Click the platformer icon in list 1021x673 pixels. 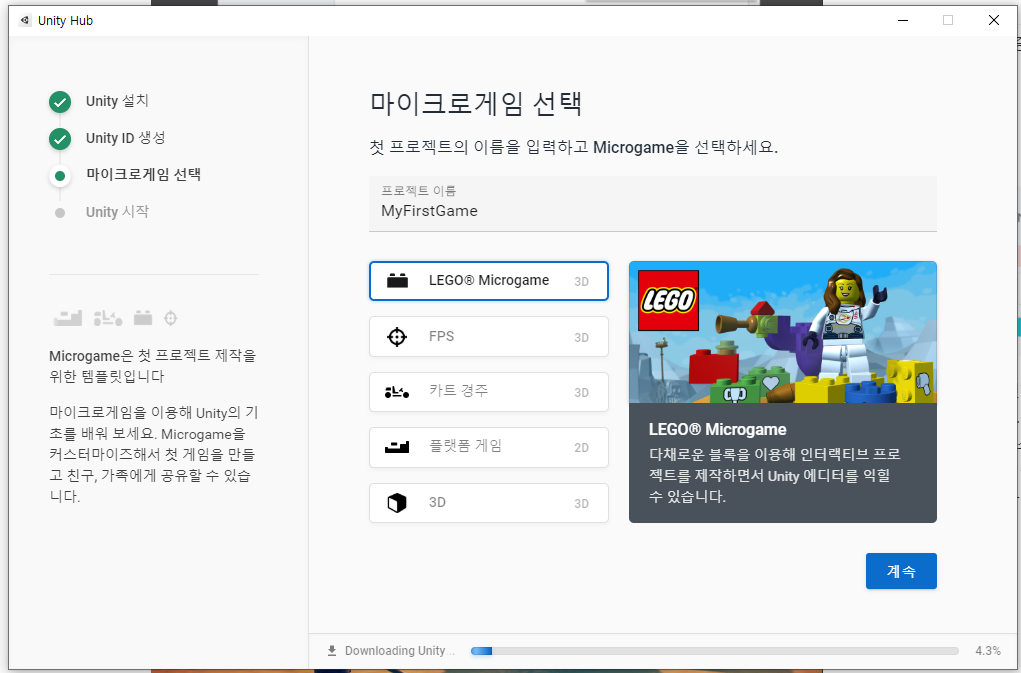pos(397,447)
